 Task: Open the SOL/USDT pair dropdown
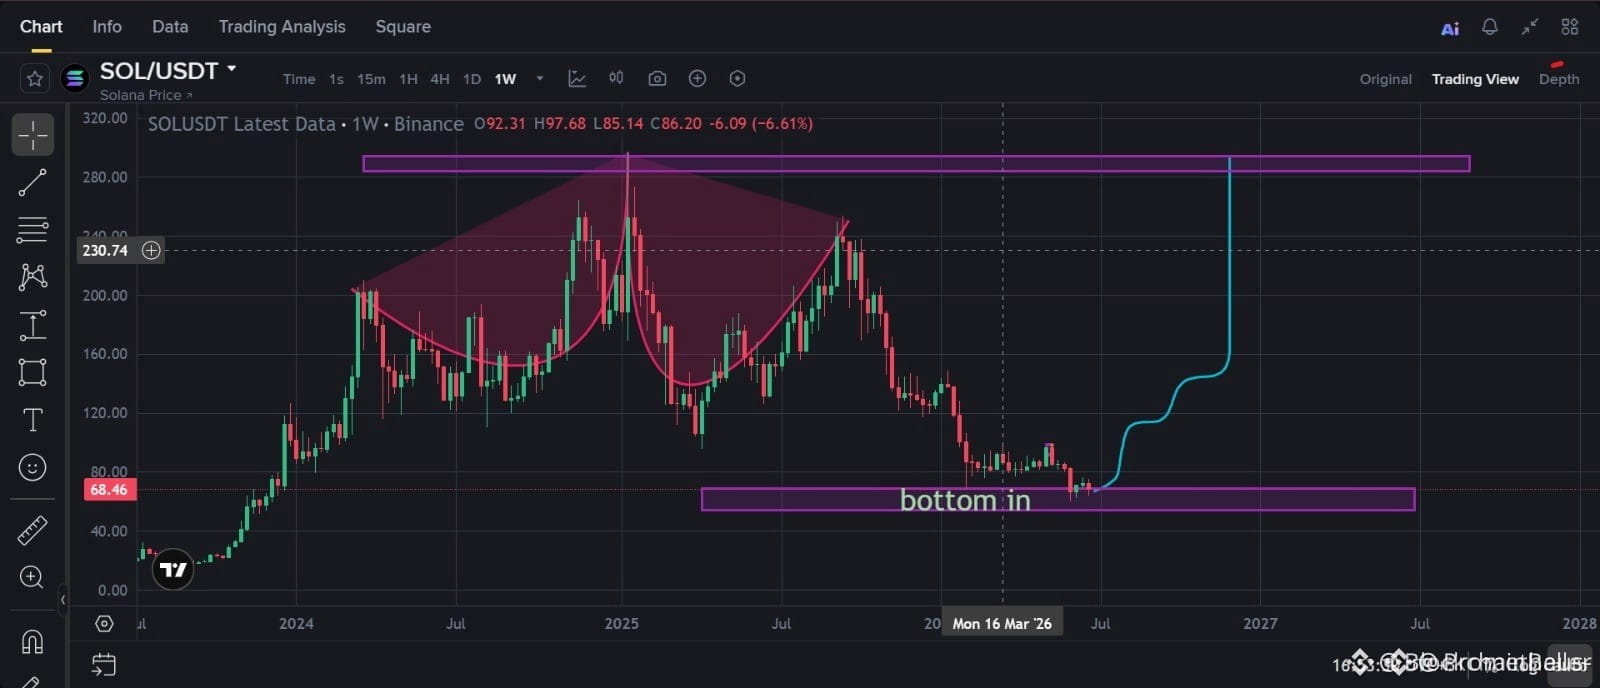(232, 69)
